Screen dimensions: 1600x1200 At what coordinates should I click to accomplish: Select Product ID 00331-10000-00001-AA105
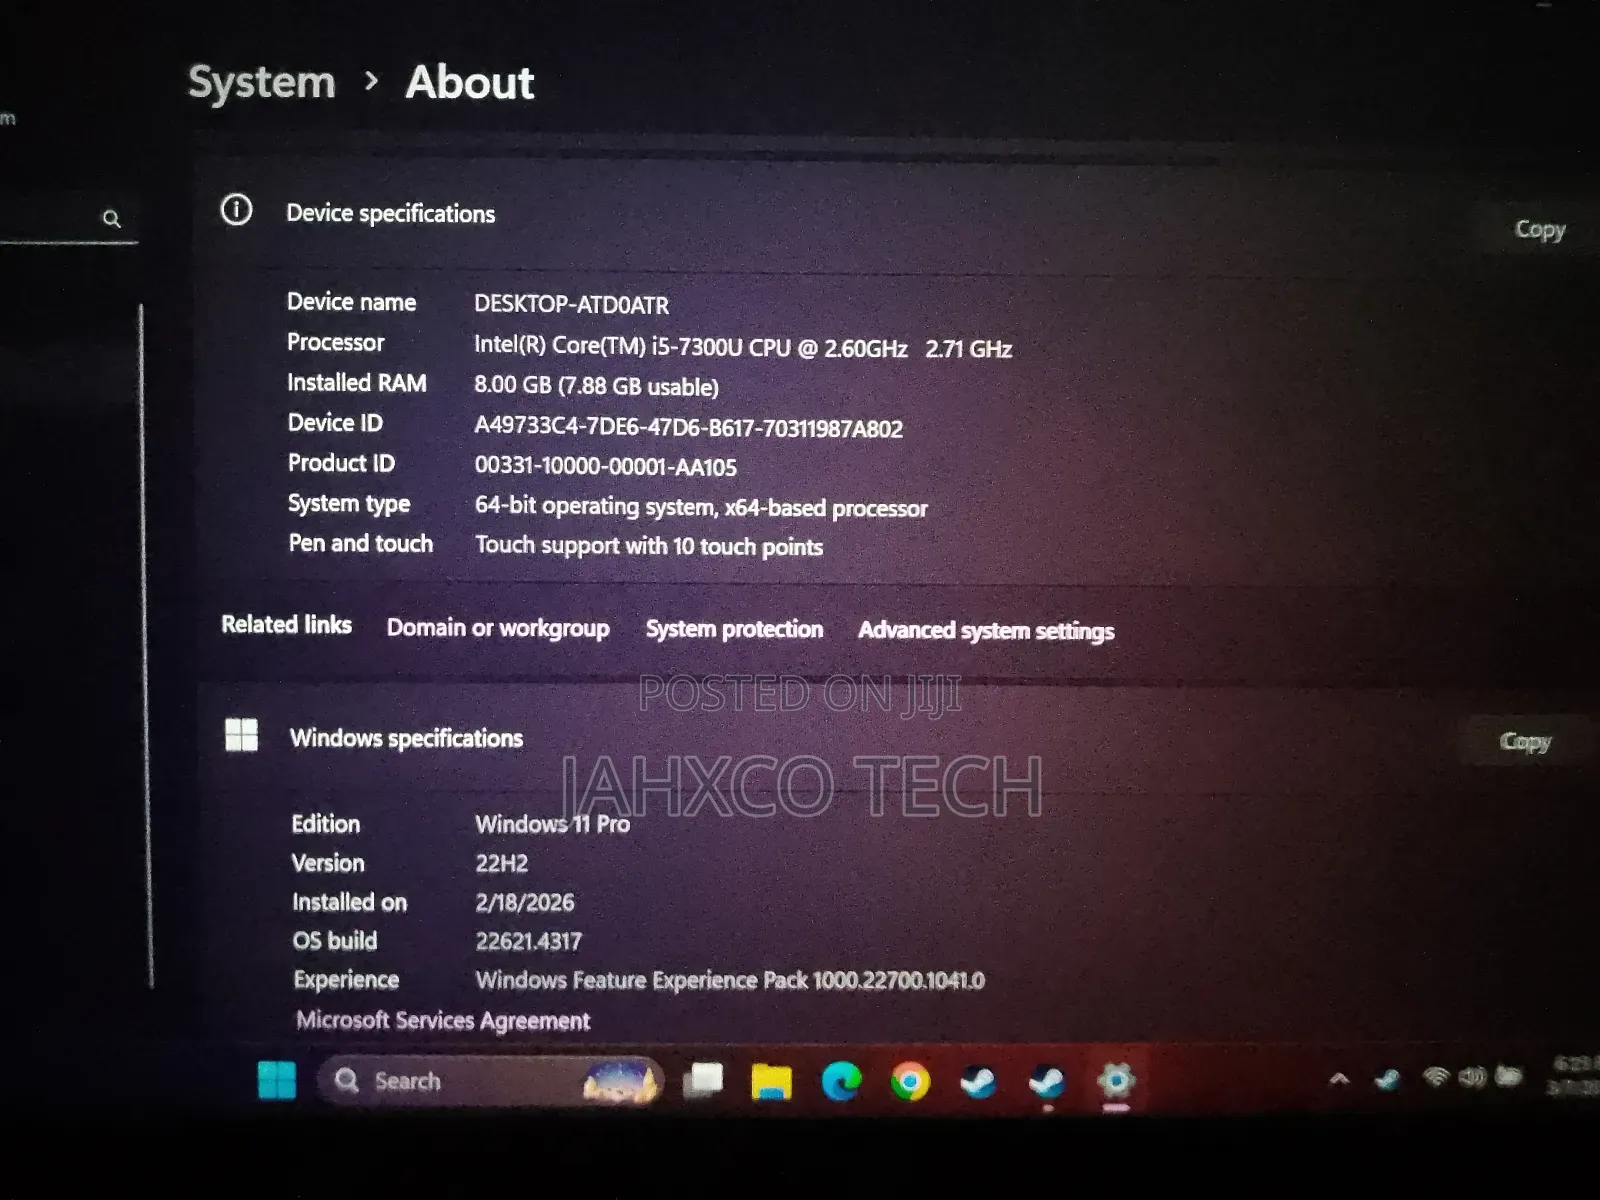[605, 467]
